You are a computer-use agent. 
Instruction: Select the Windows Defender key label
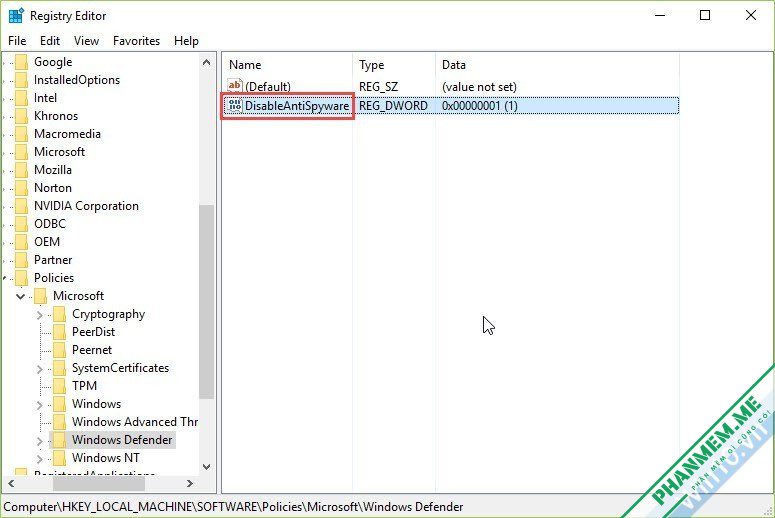122,440
